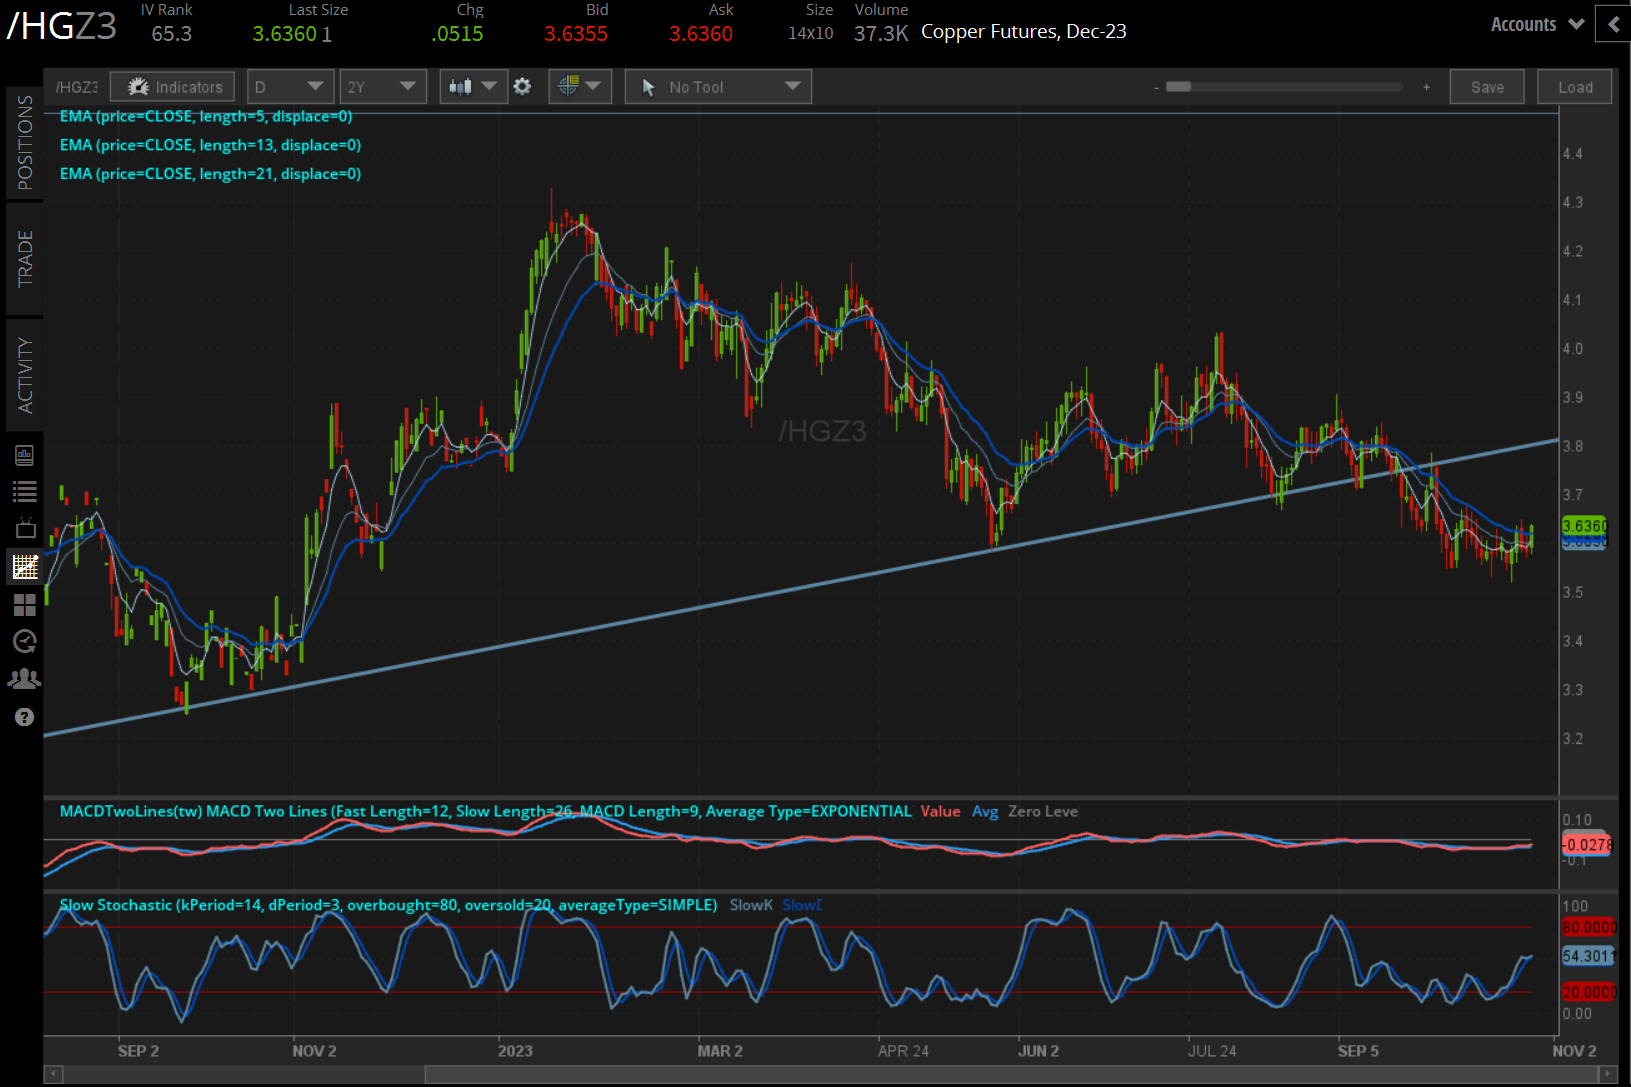
Task: Open the four-square grid layout icon
Action: coord(24,605)
